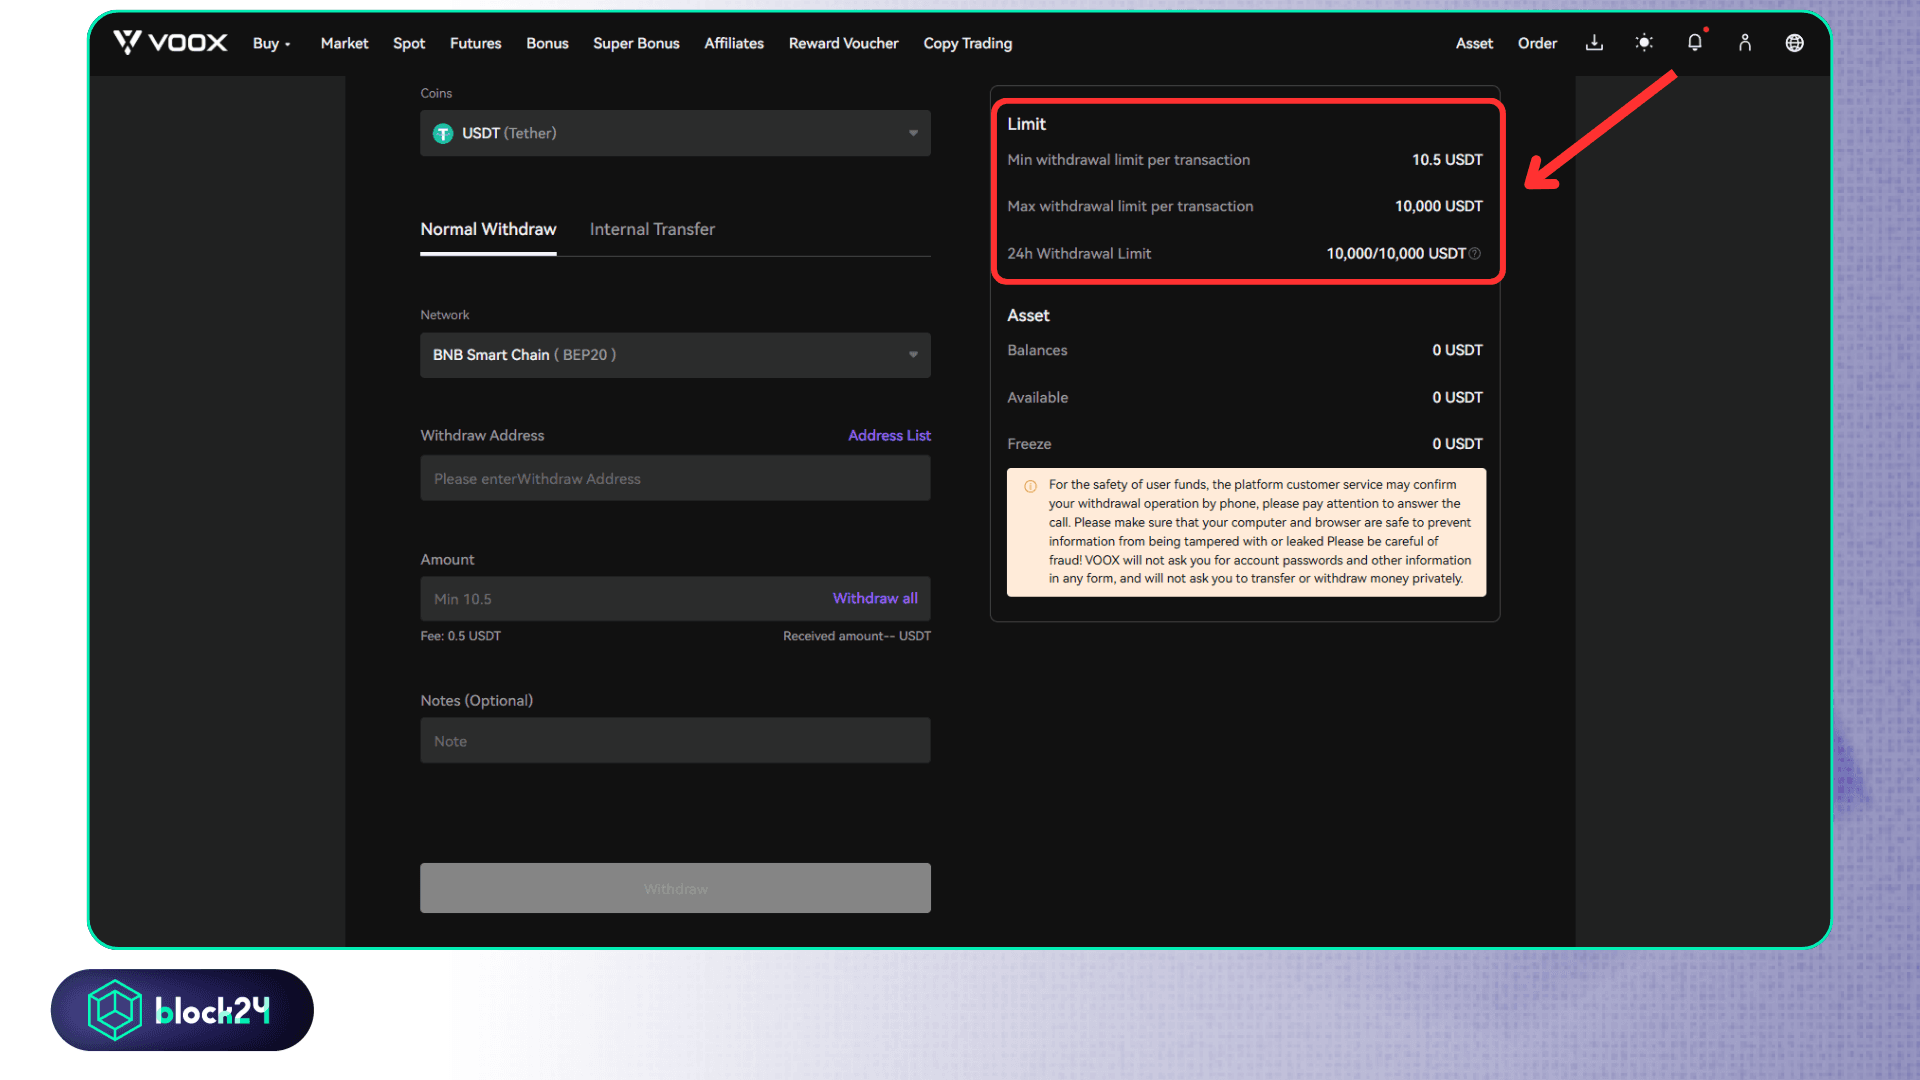
Task: Open the USDT coin dropdown
Action: [x=675, y=133]
